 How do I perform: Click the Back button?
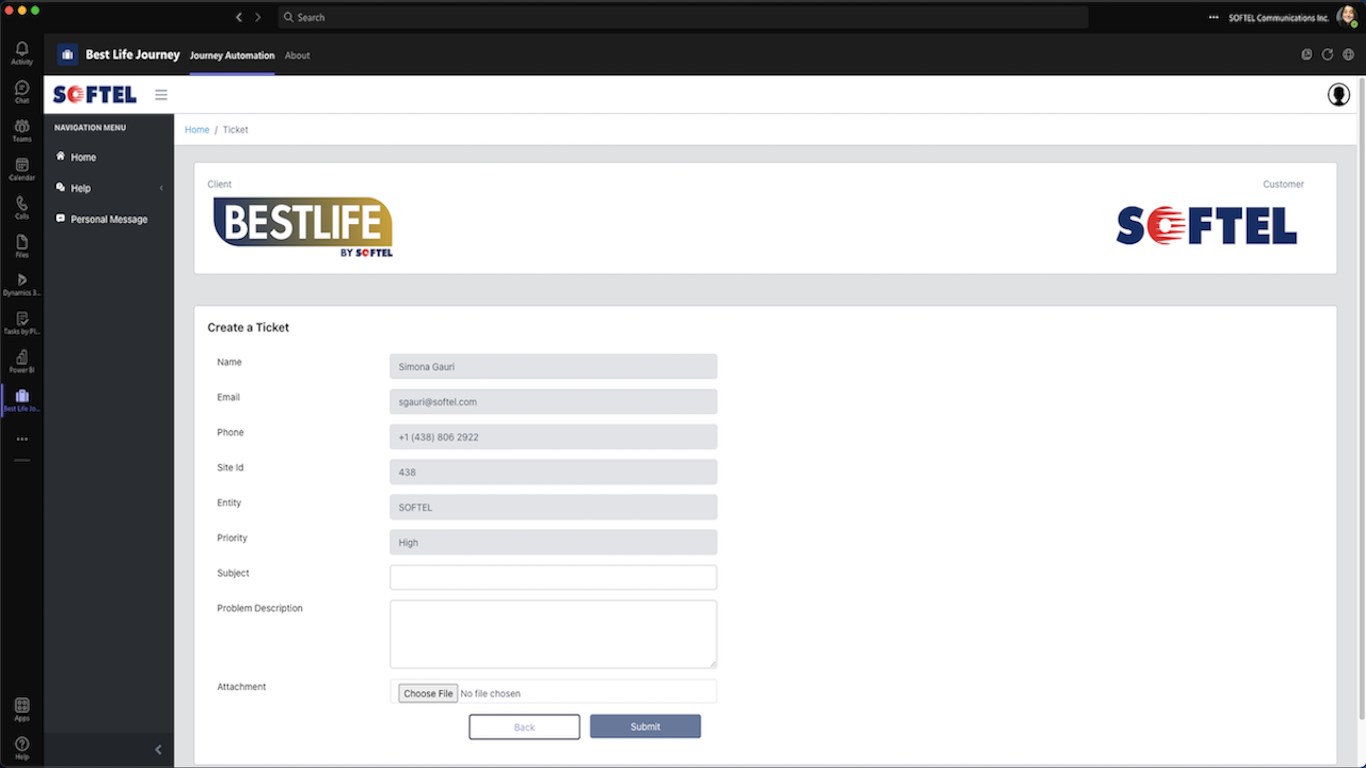(524, 727)
